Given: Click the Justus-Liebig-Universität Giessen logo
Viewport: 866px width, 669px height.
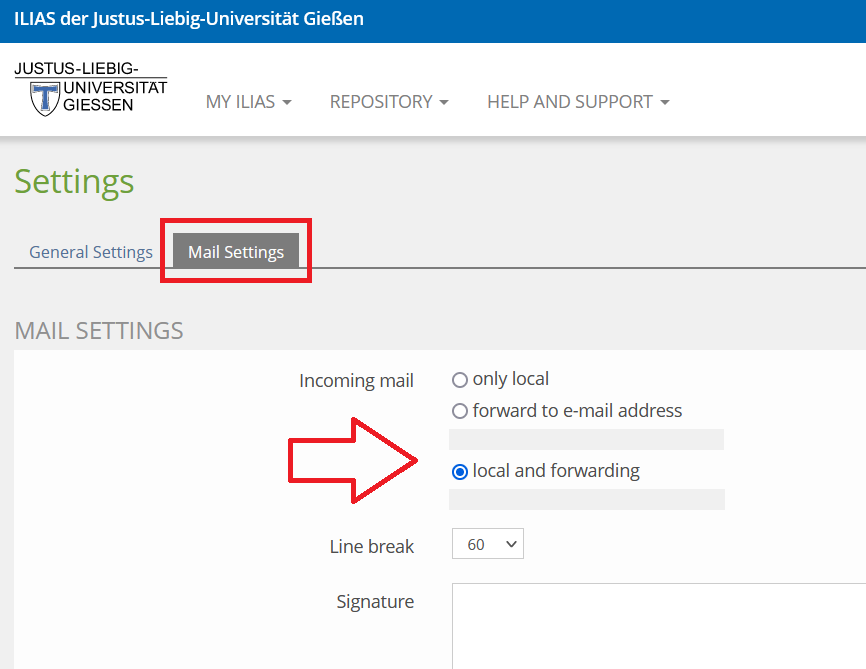Looking at the screenshot, I should point(91,89).
